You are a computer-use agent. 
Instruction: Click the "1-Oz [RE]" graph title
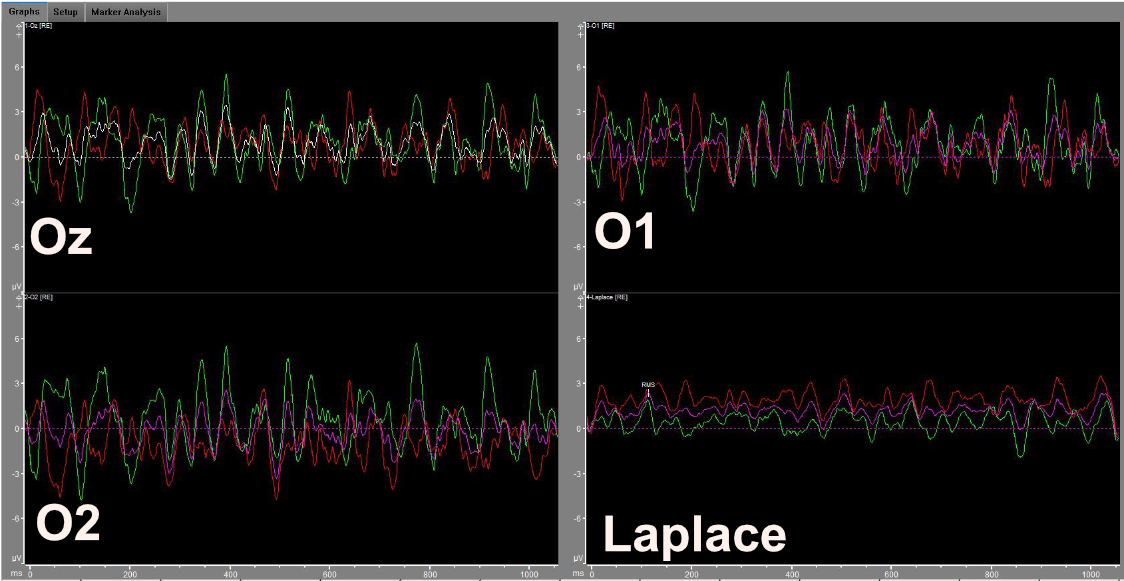pyautogui.click(x=38, y=26)
